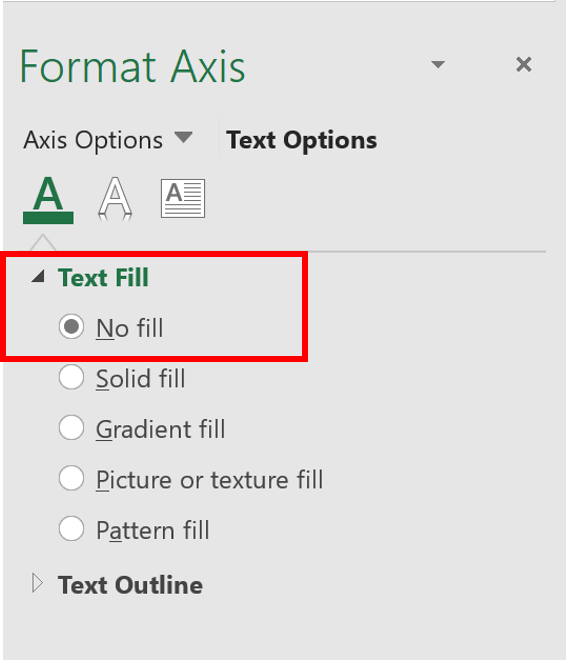Click the Format Axis pane title
This screenshot has height=660, width=566.
[133, 66]
